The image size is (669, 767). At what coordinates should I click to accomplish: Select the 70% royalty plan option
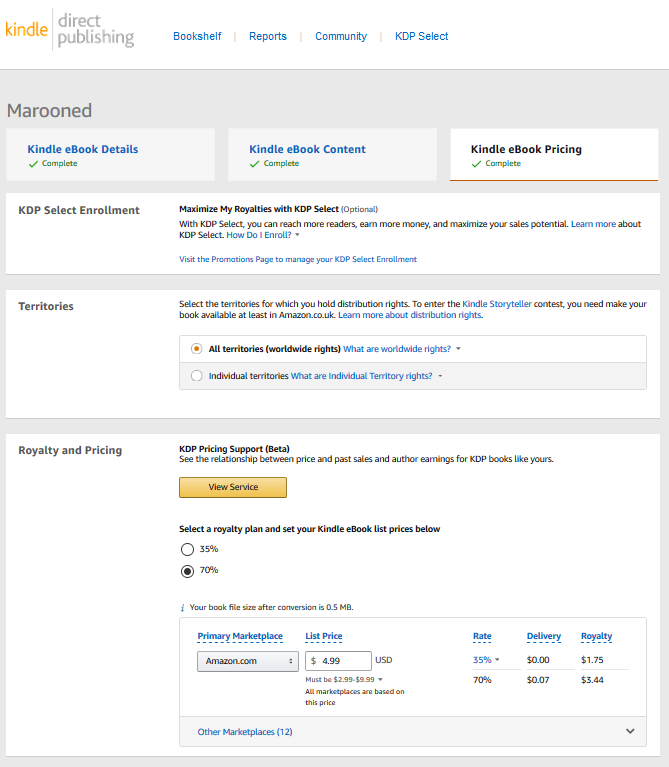[187, 570]
